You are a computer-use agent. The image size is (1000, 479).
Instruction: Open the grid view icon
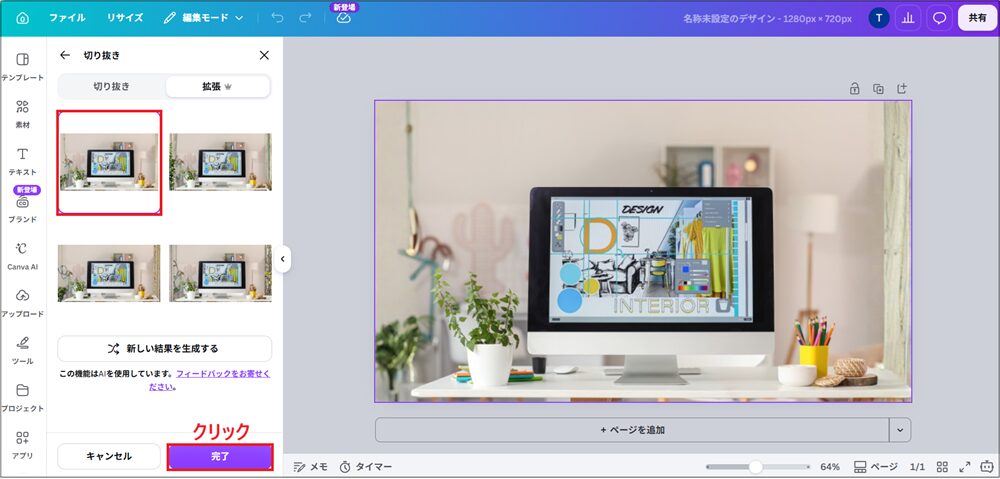tap(942, 467)
